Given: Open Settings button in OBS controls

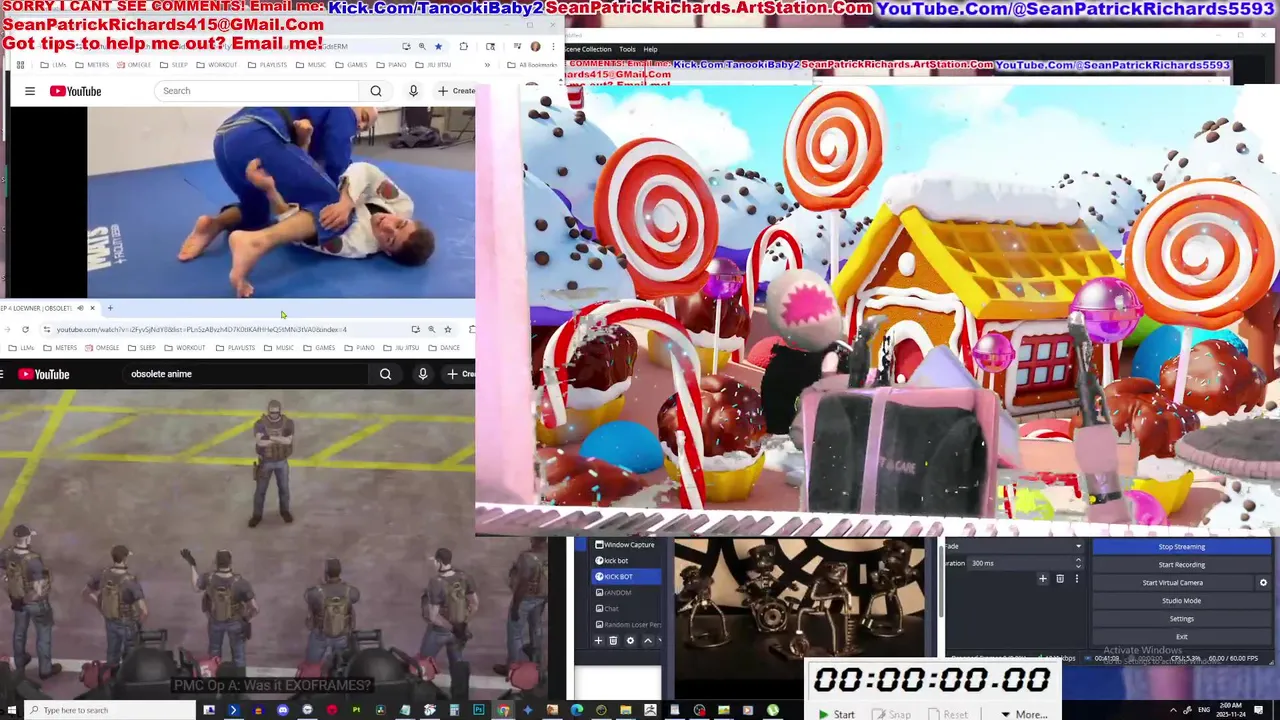Looking at the screenshot, I should click(x=1181, y=619).
